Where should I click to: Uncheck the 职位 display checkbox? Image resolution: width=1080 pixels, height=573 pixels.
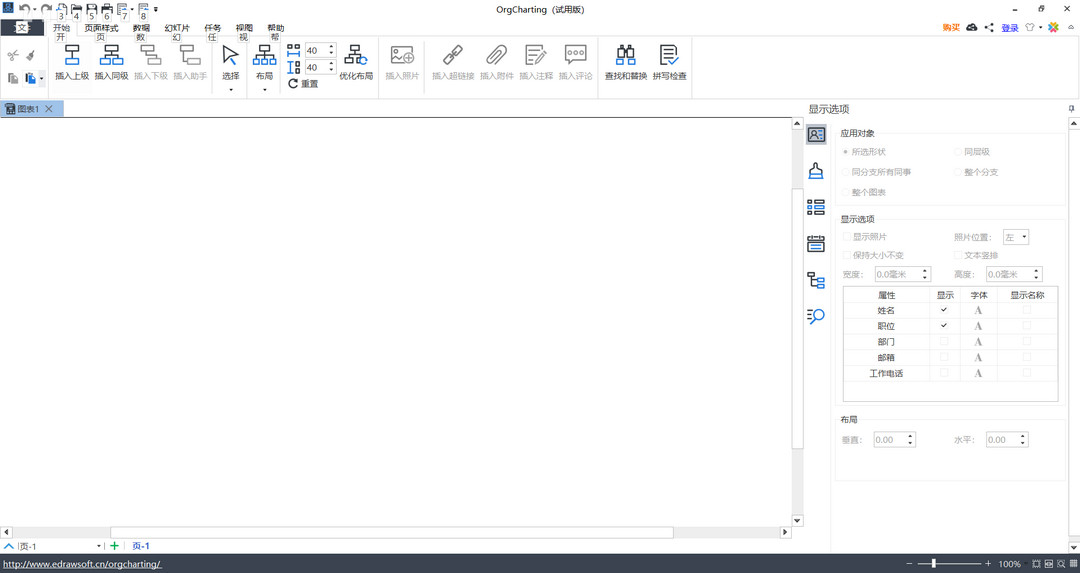tap(944, 326)
